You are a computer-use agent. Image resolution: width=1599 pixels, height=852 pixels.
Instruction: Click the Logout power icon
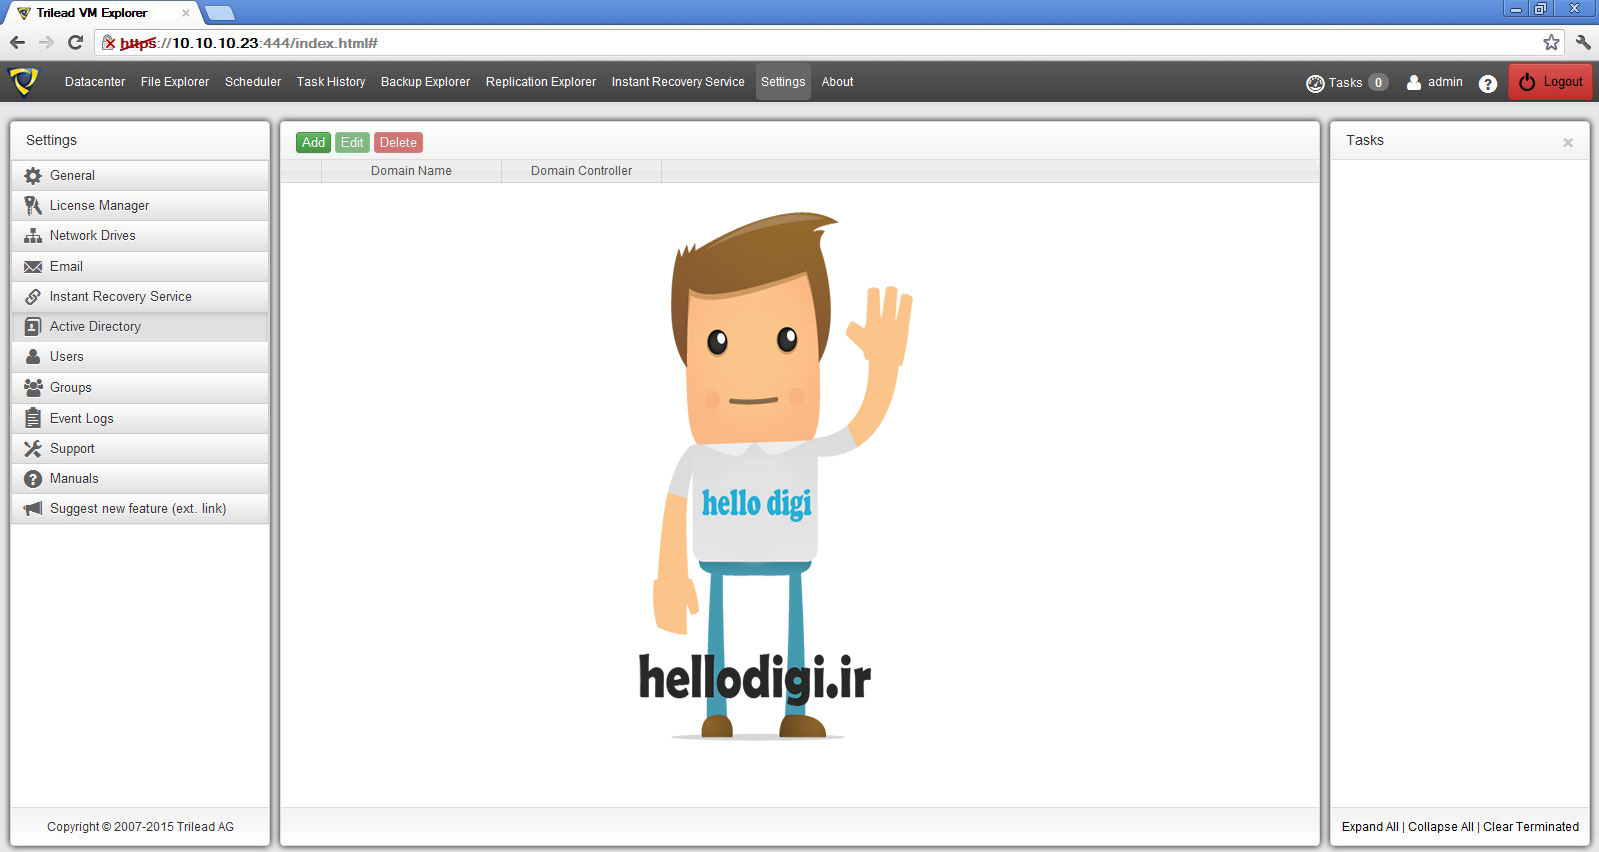[x=1527, y=83]
